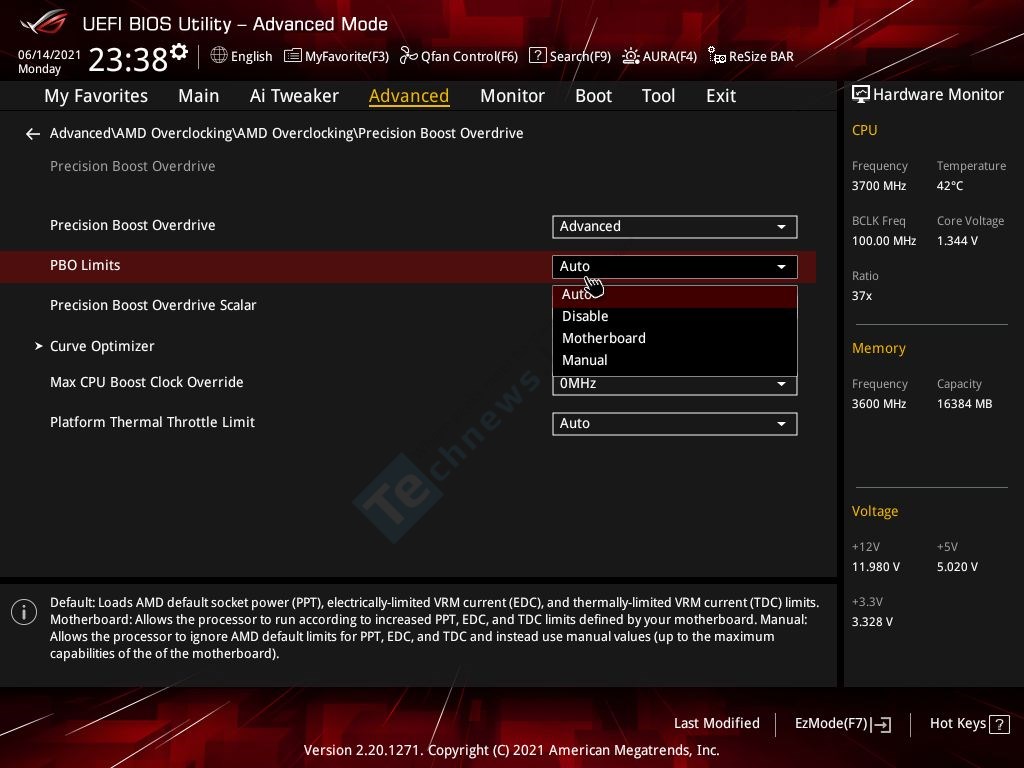Click the +3.3V reading 3.328 V
The height and width of the screenshot is (768, 1024).
pyautogui.click(x=872, y=622)
